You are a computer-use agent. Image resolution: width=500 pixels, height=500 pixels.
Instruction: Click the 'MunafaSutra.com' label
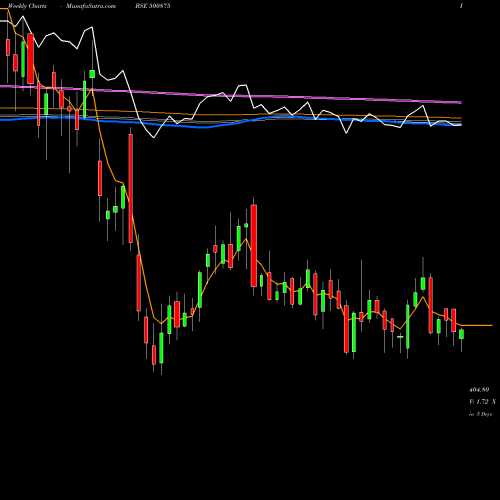[x=91, y=6]
